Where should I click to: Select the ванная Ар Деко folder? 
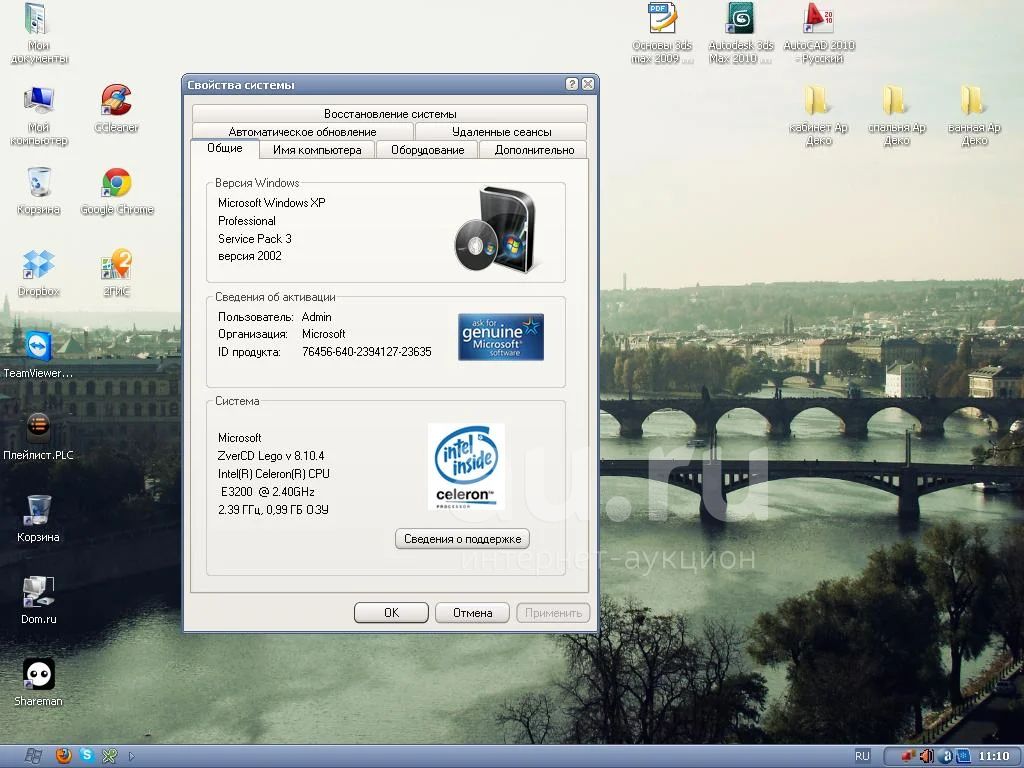pos(974,116)
